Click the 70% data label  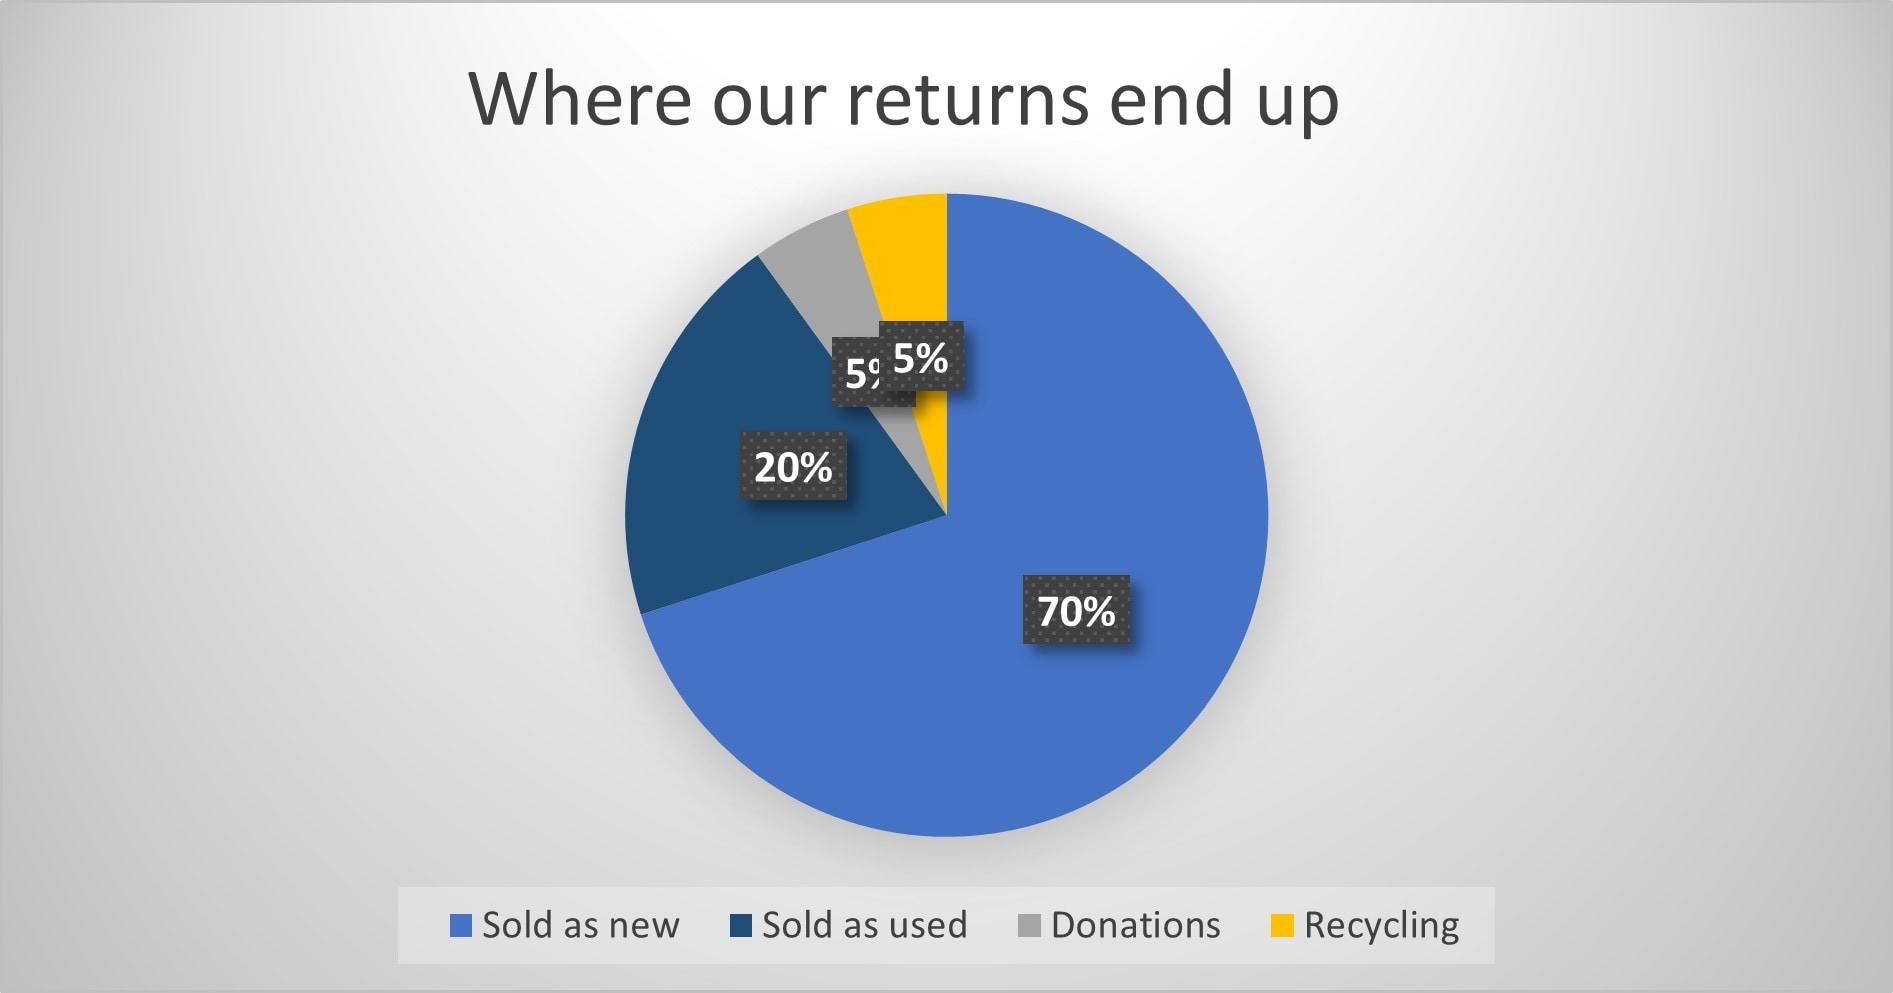(1076, 609)
